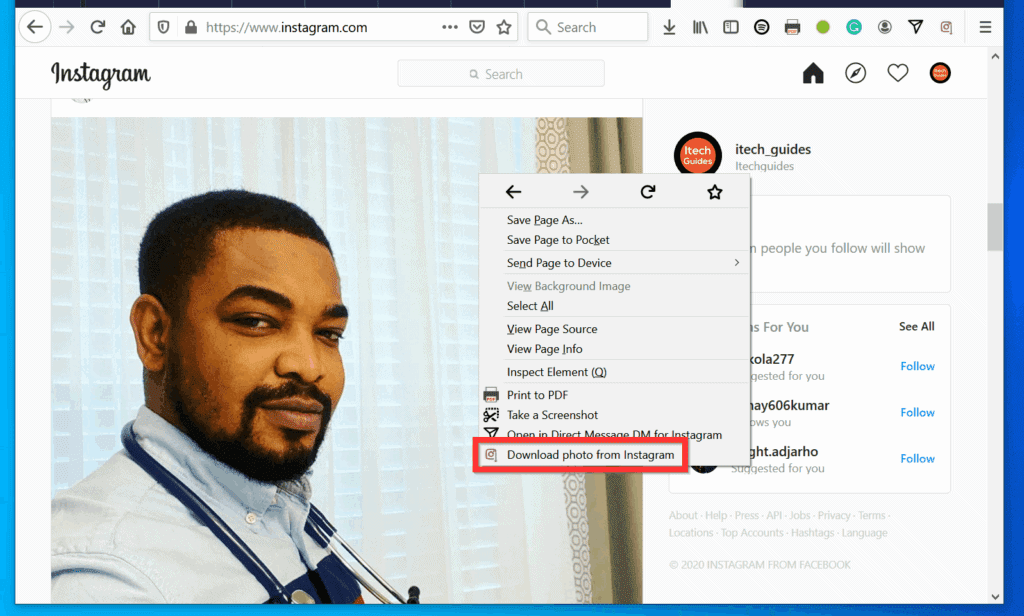Go to browser home page icon

(x=128, y=27)
